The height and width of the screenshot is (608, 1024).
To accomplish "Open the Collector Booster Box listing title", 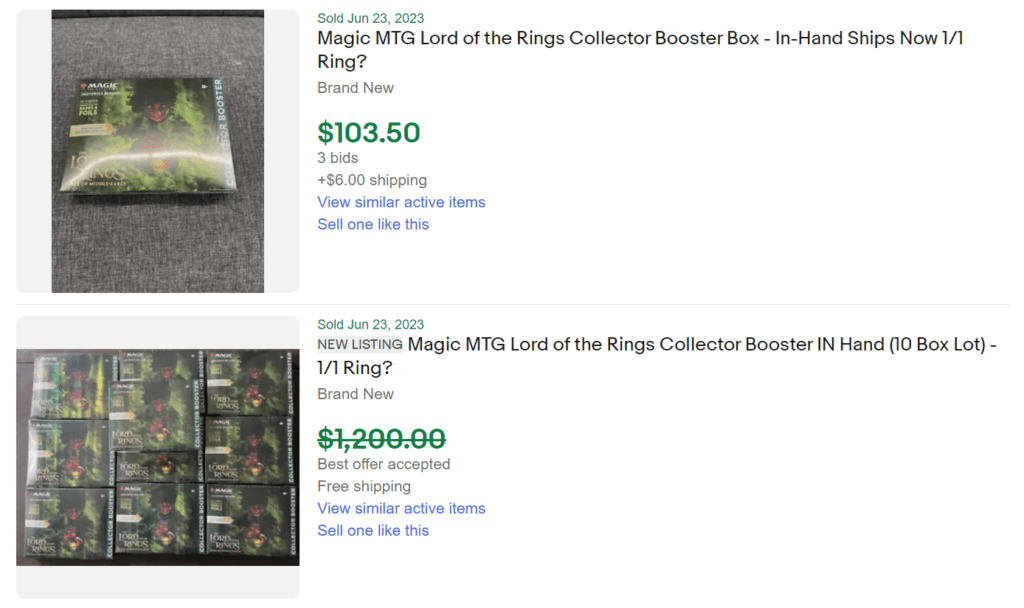I will pyautogui.click(x=598, y=38).
